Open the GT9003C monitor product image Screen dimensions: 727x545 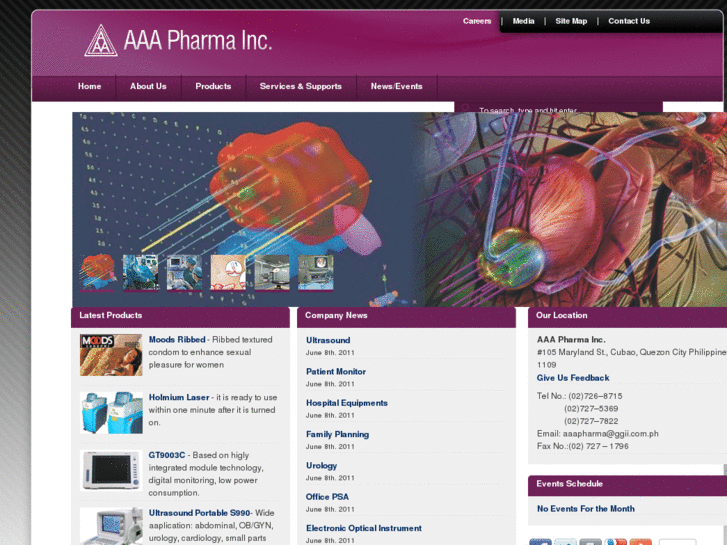(111, 470)
